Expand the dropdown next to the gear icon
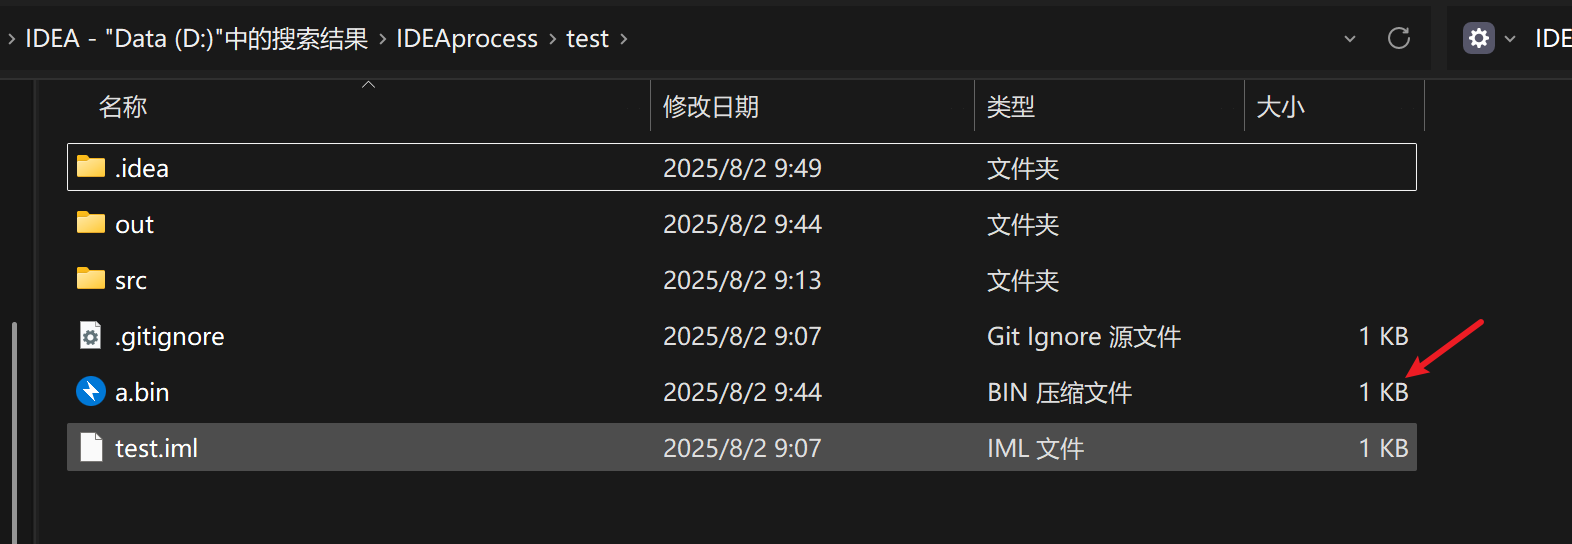 pos(1510,39)
